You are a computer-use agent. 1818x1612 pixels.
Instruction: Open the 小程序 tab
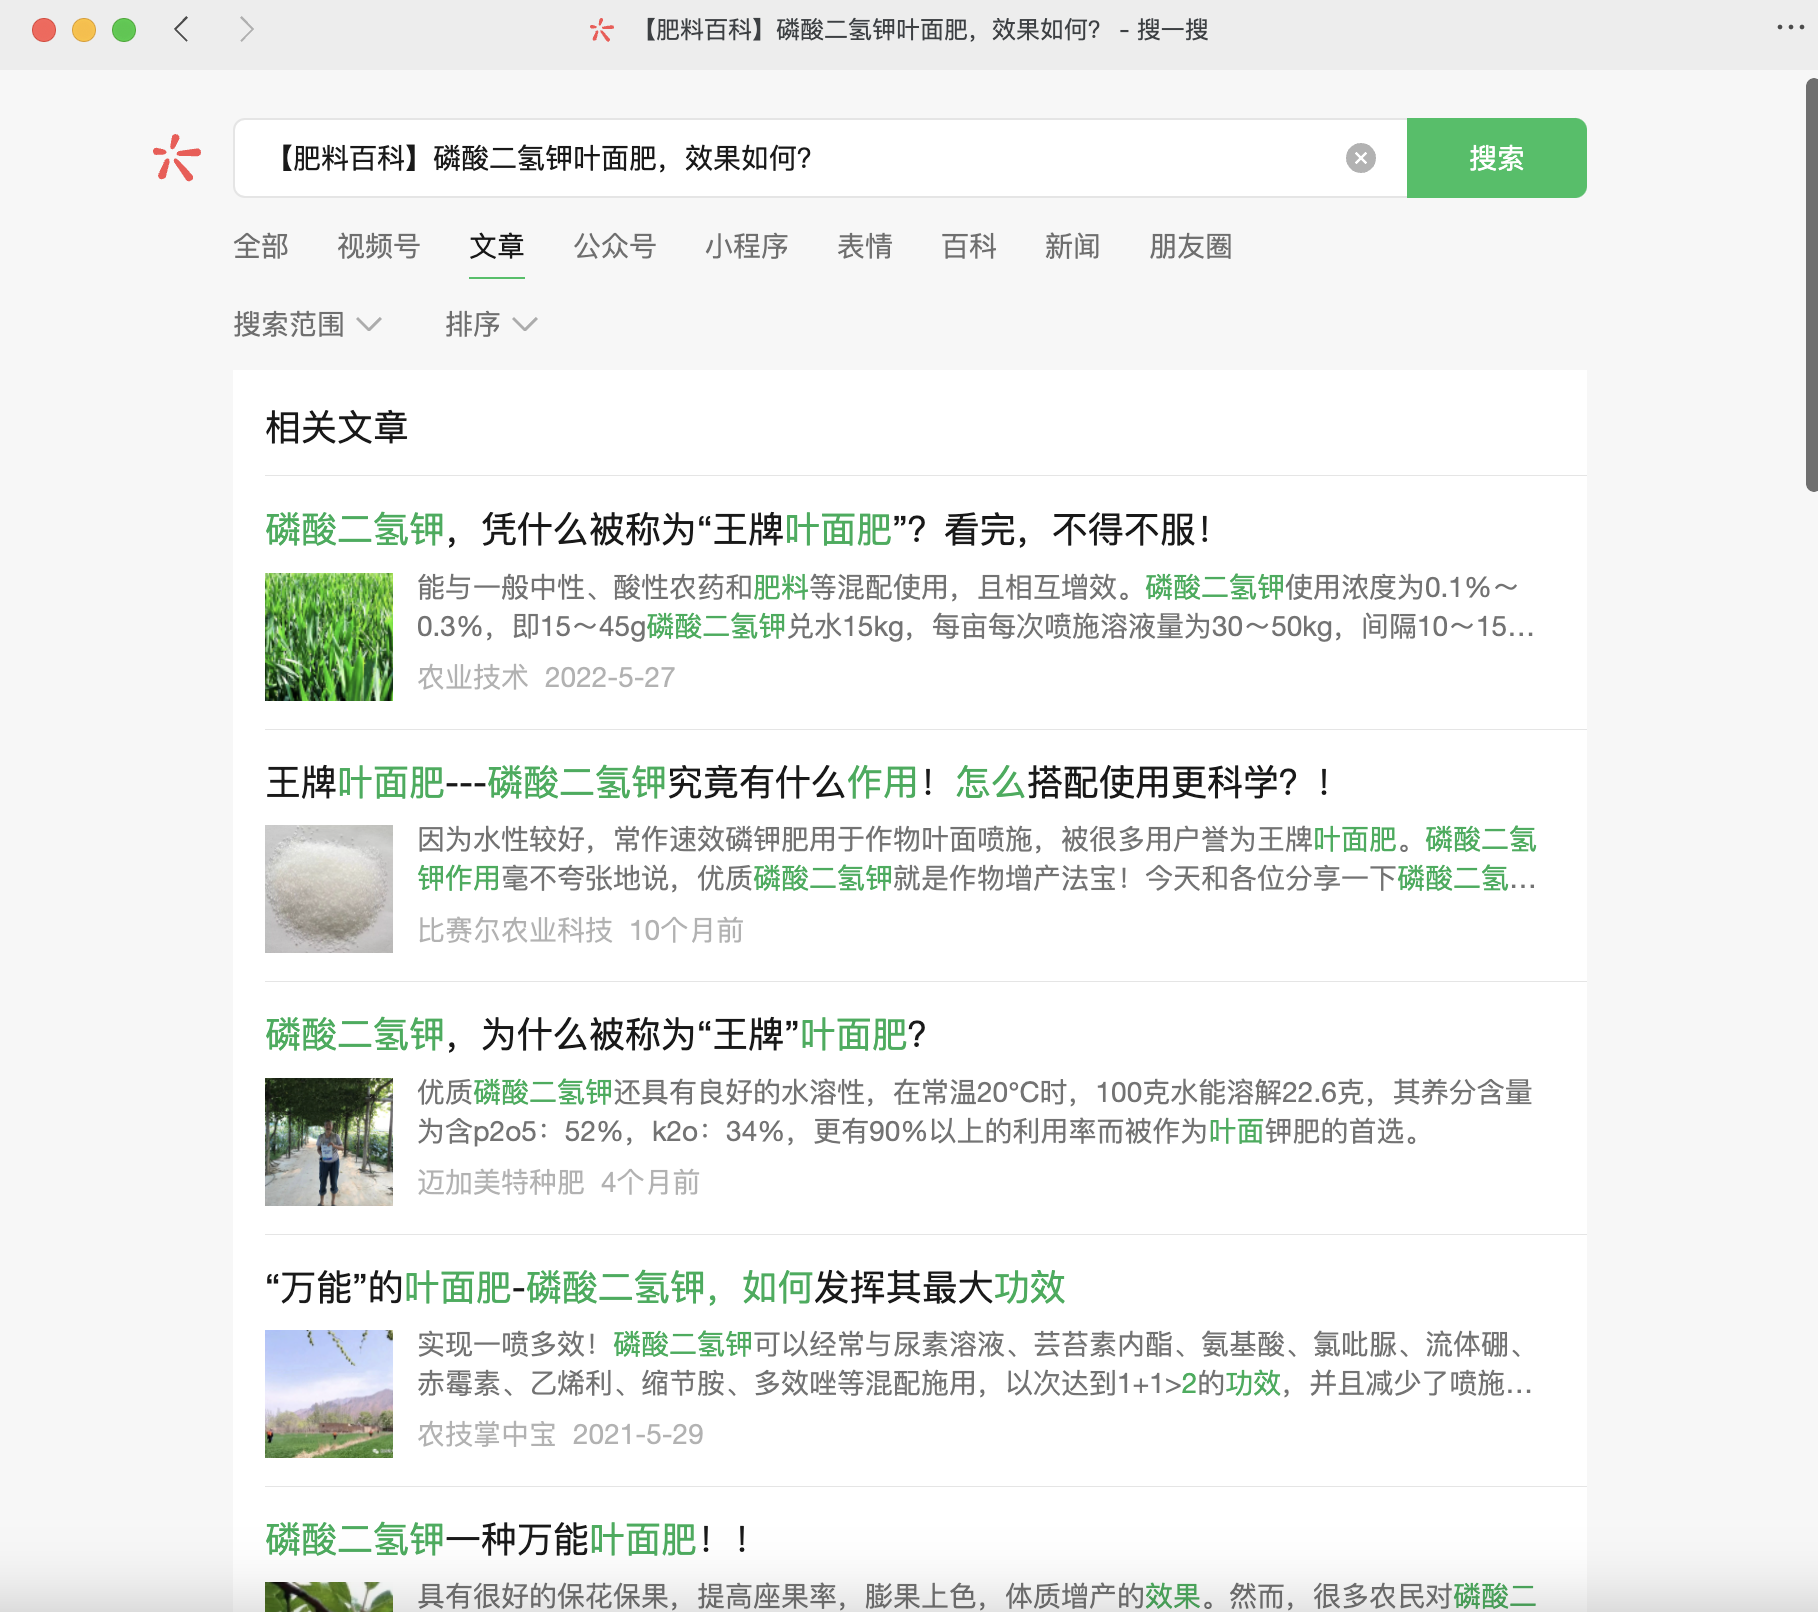coord(746,246)
